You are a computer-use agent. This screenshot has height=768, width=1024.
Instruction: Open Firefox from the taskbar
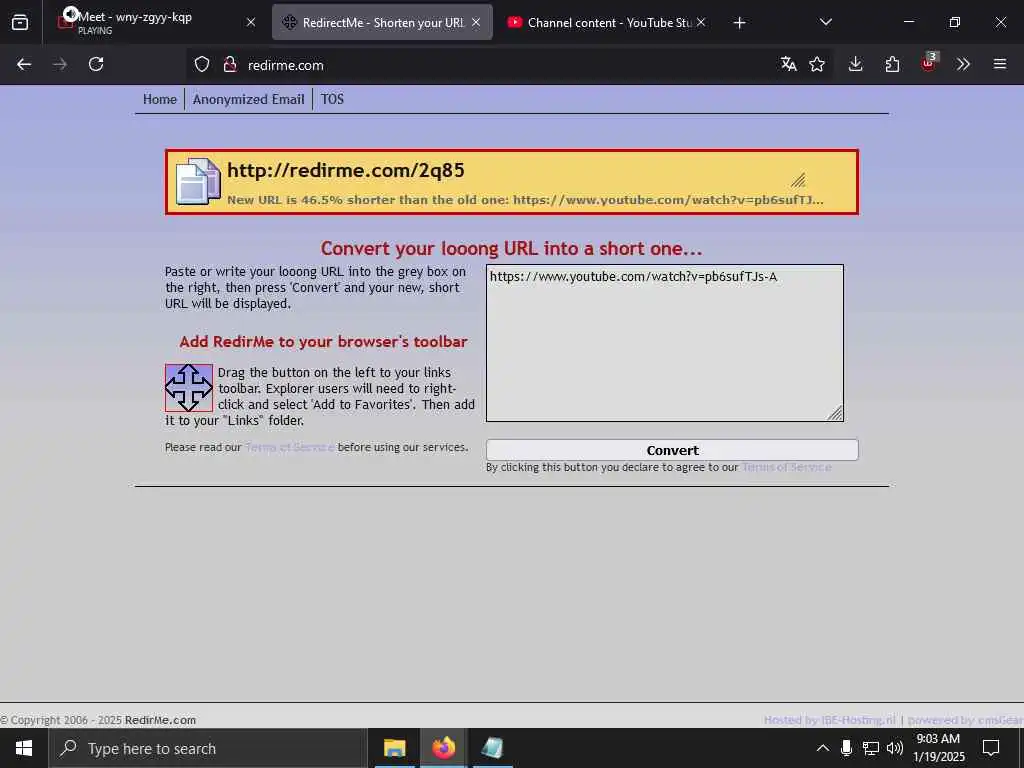coord(443,748)
